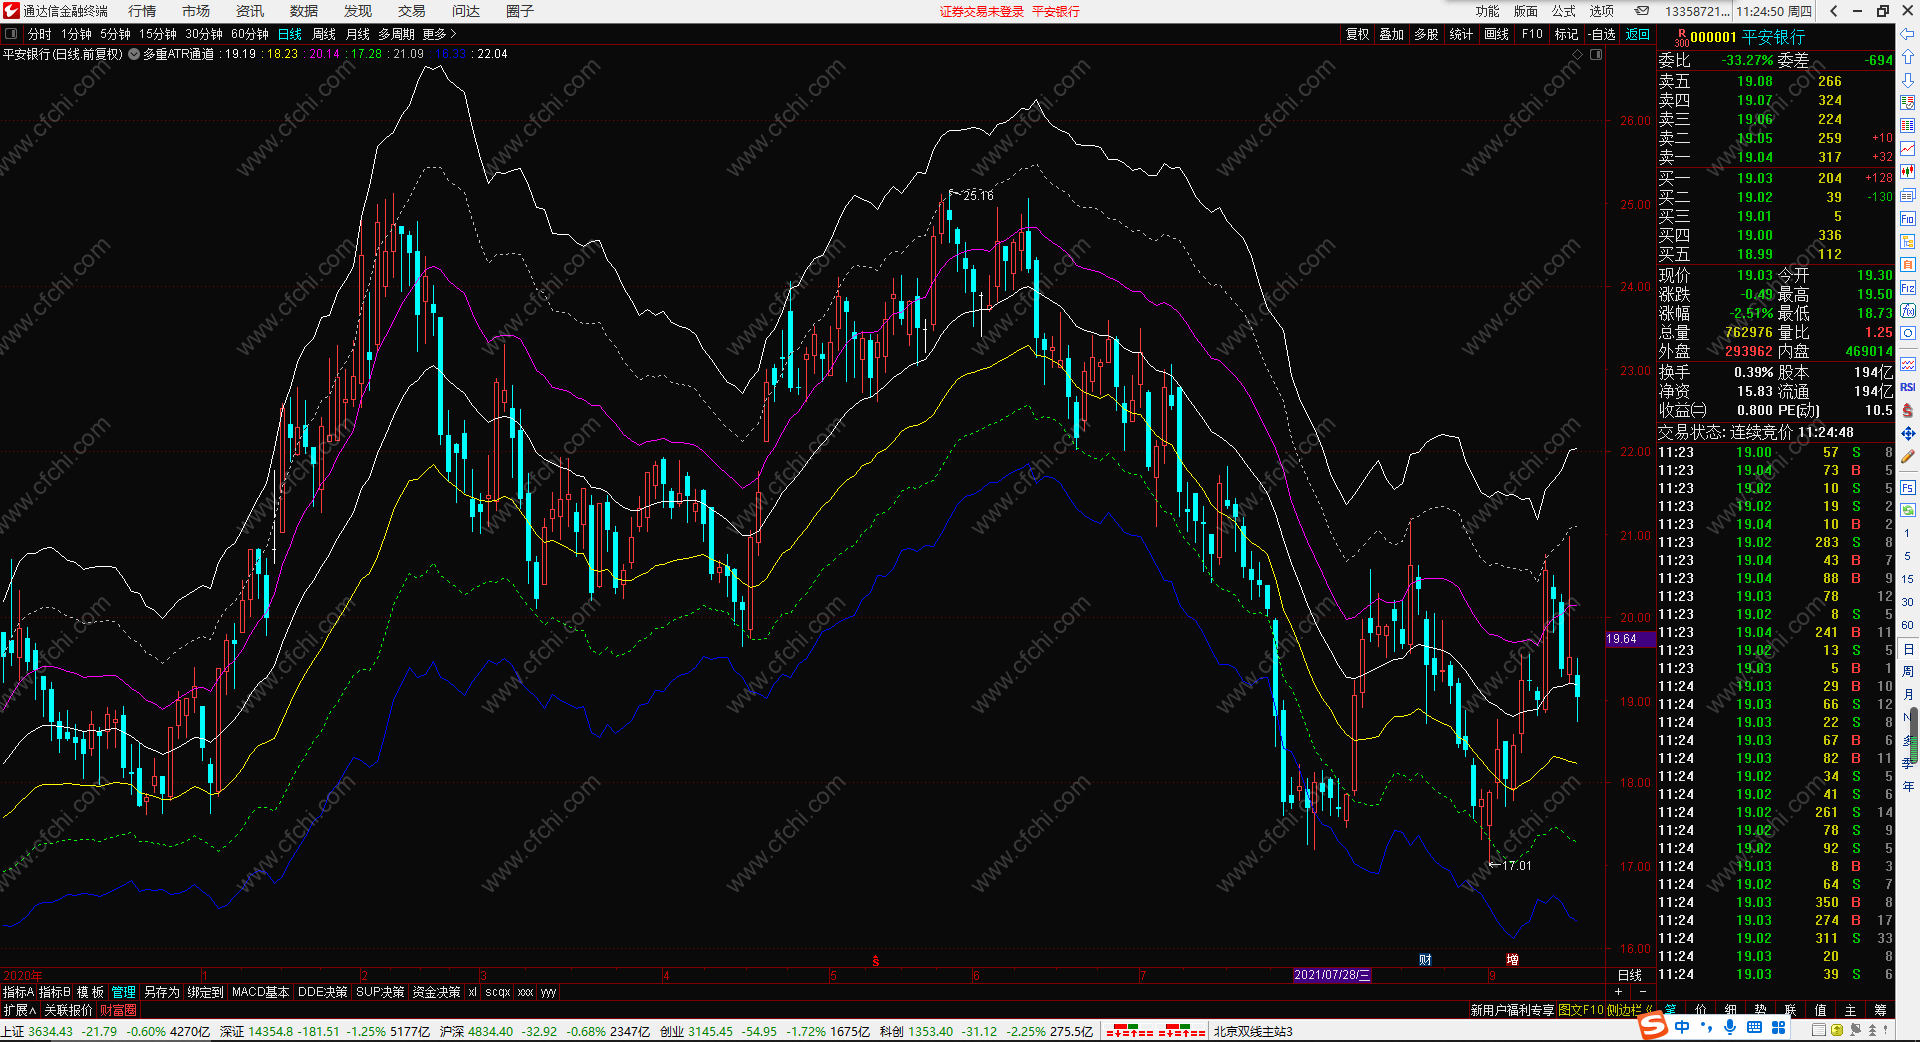Open the 公式 formula menu

point(1563,11)
